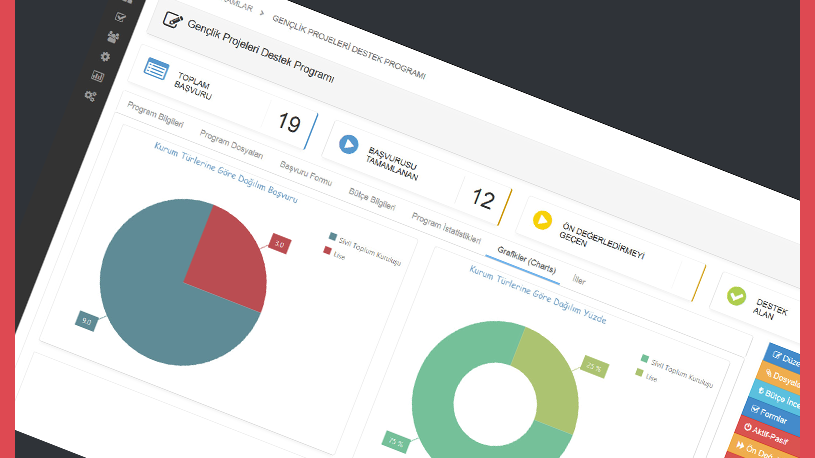This screenshot has height=458, width=815.
Task: Open the multiple gears sidebar icon
Action: (90, 96)
